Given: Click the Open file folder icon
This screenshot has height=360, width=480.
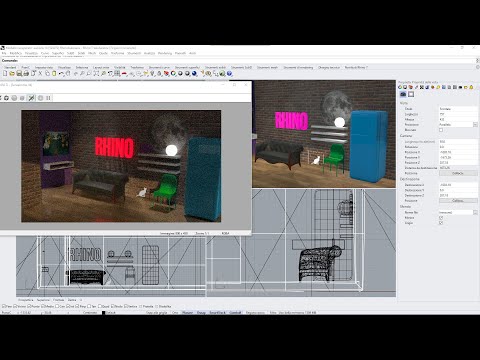Looking at the screenshot, I should pos(12,73).
